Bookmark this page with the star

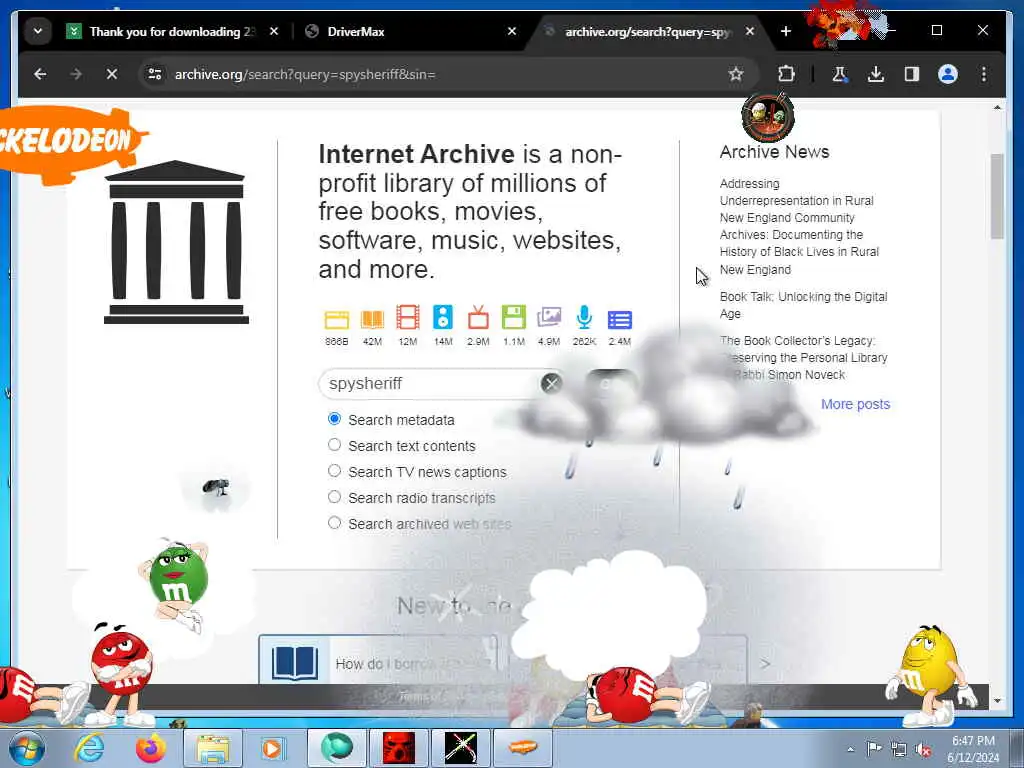[x=736, y=74]
